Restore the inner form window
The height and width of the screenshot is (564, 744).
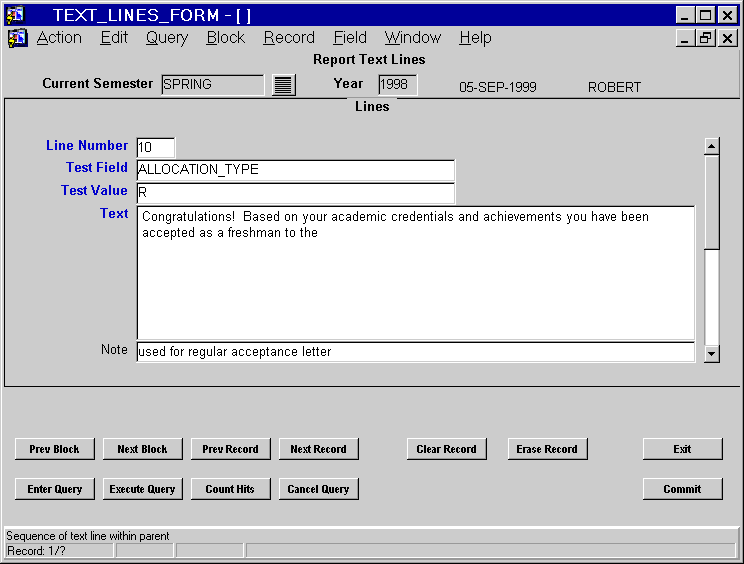(705, 38)
